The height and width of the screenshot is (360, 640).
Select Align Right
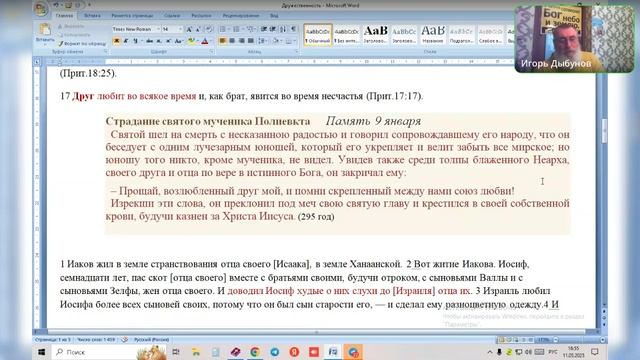[x=241, y=41]
